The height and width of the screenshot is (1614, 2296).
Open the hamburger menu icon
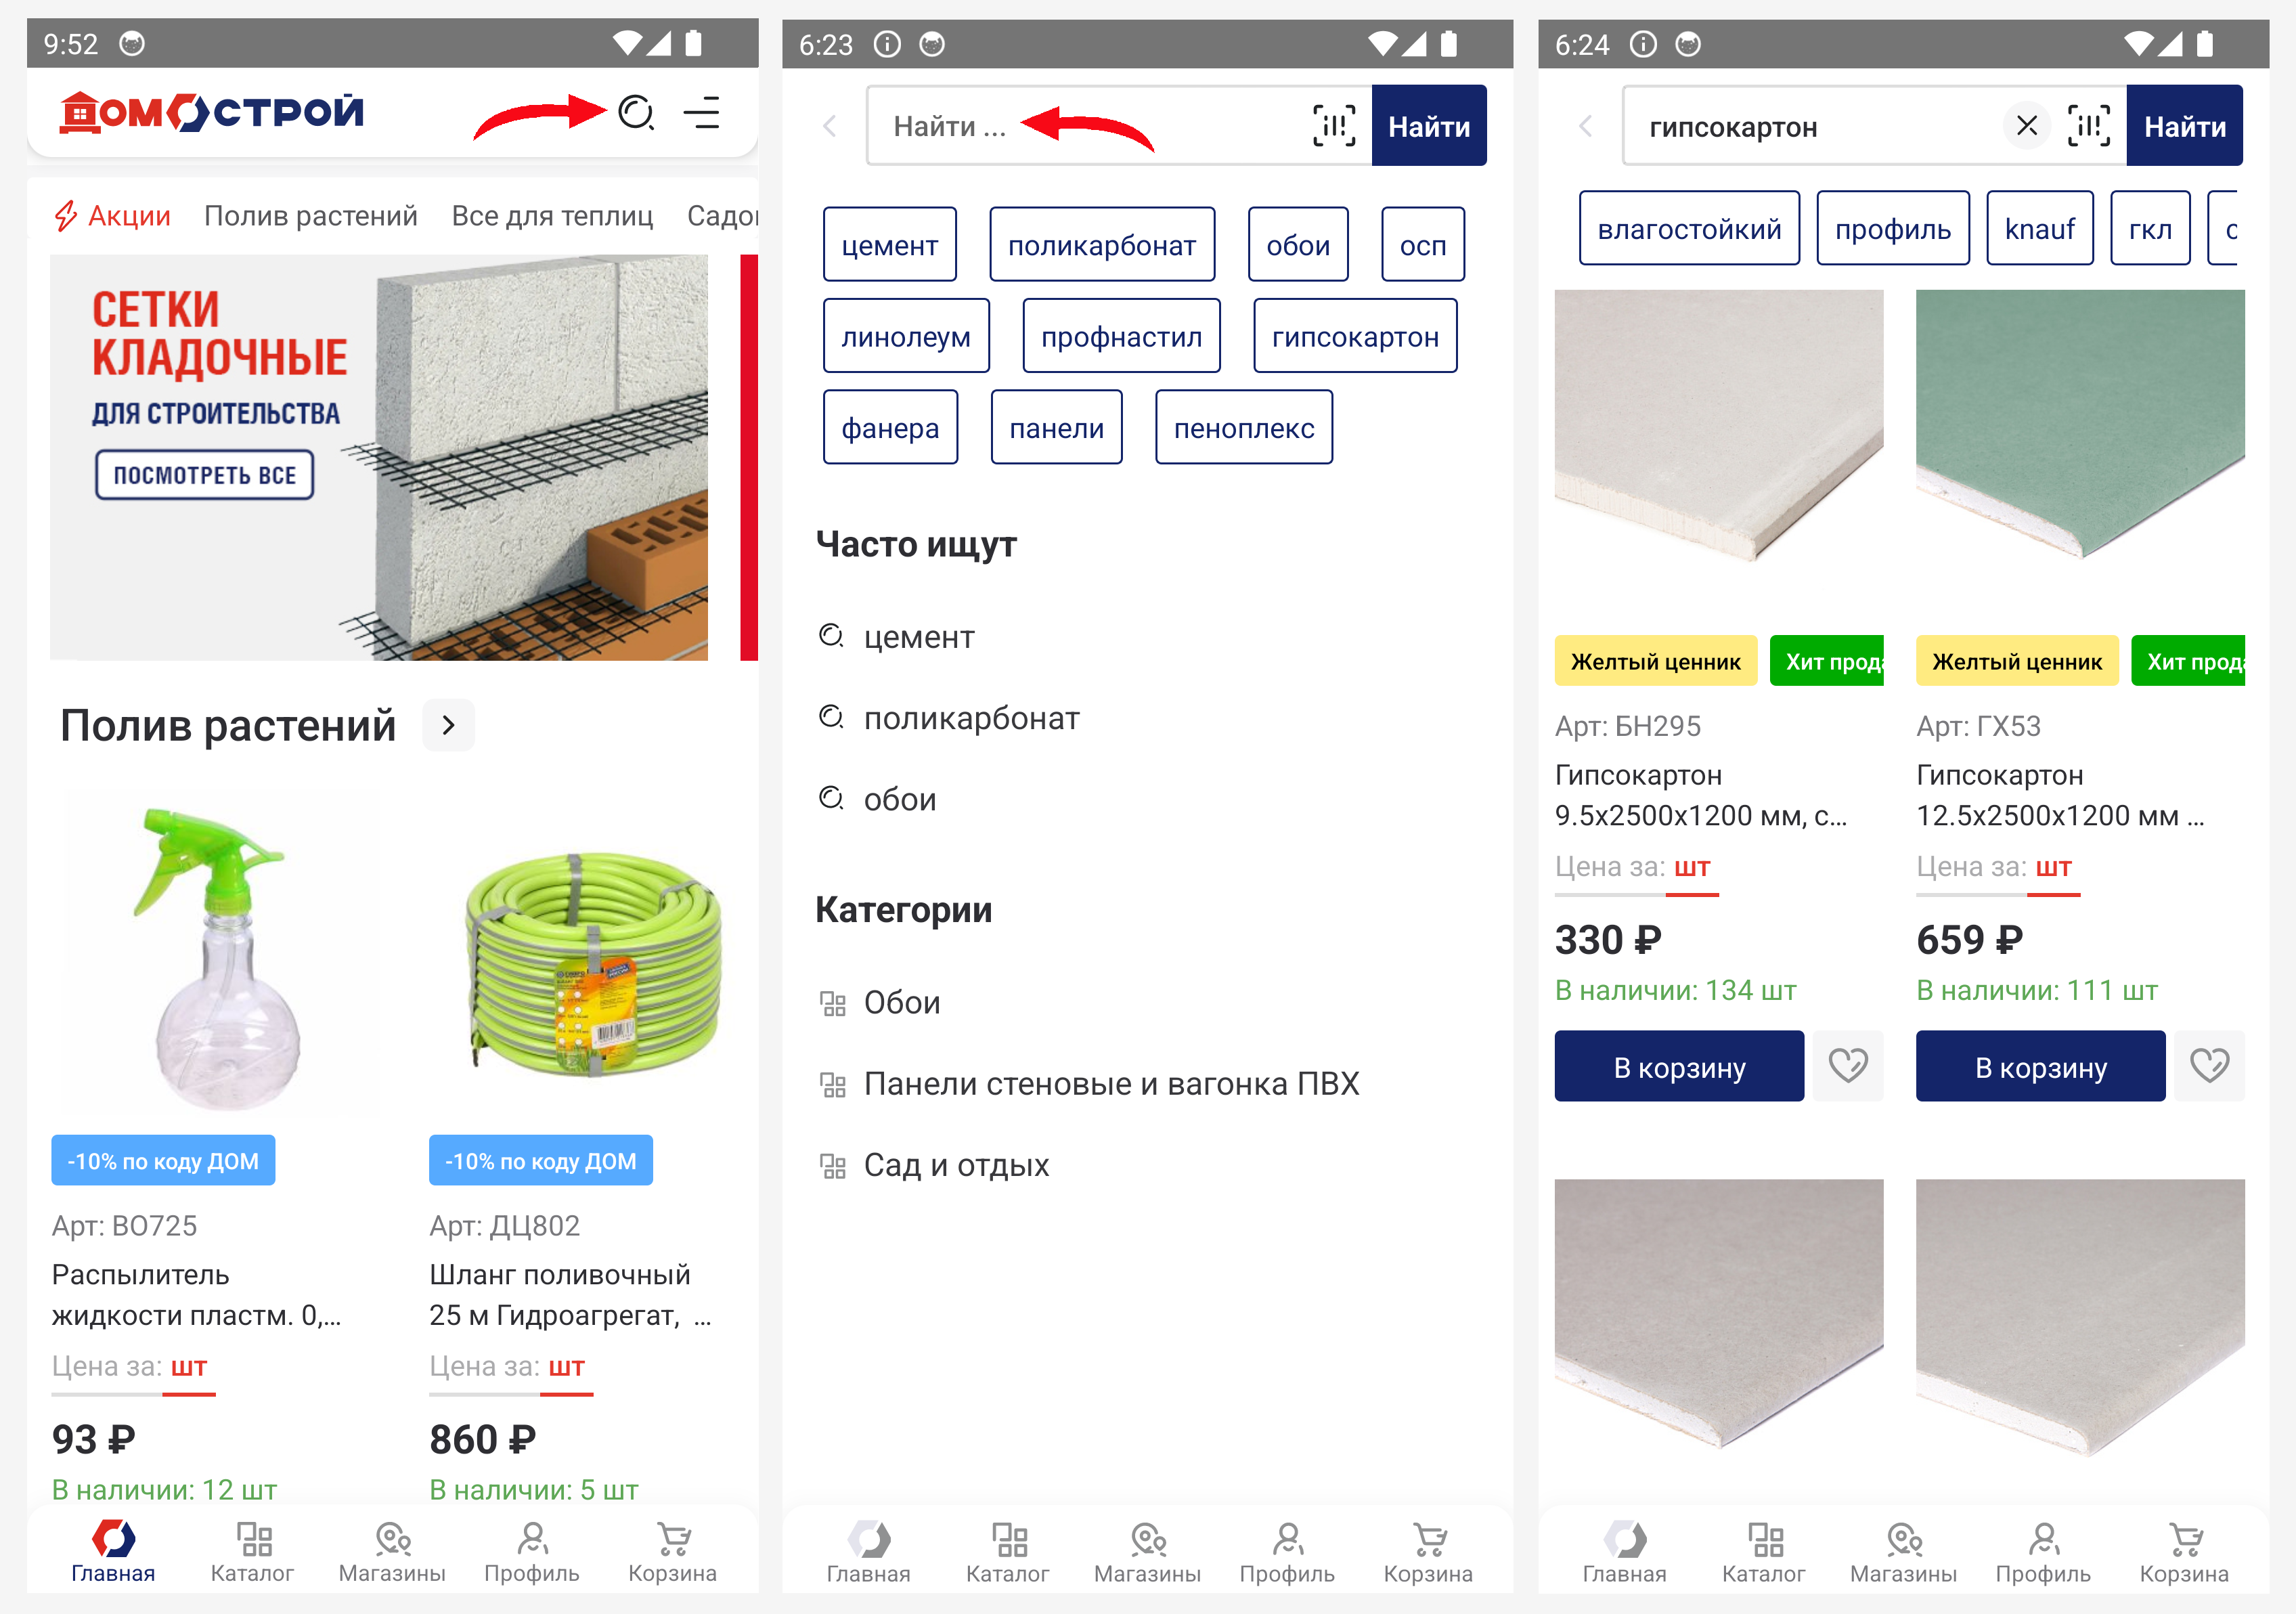[x=702, y=113]
